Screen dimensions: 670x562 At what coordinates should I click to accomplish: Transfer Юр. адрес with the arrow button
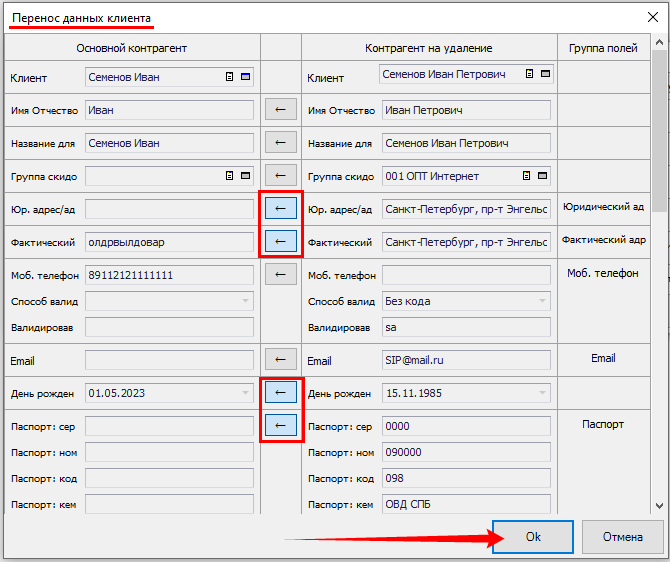click(280, 208)
